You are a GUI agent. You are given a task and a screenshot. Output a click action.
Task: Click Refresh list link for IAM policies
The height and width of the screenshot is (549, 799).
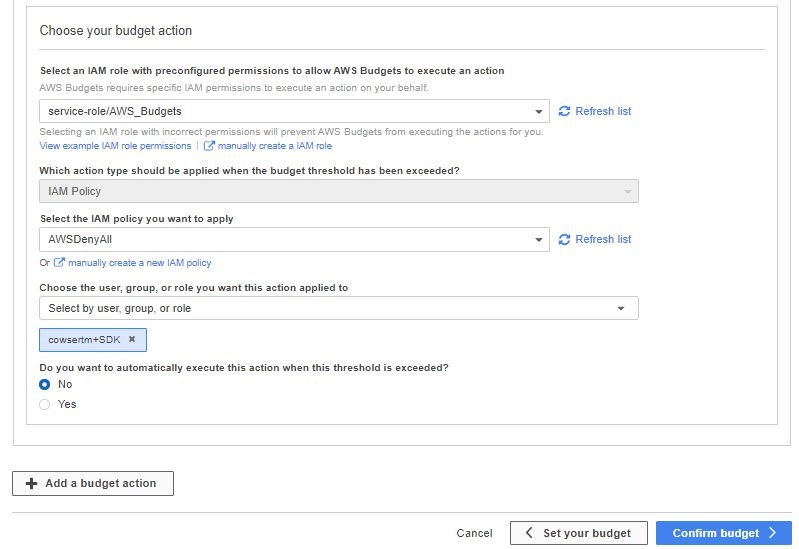tap(603, 240)
